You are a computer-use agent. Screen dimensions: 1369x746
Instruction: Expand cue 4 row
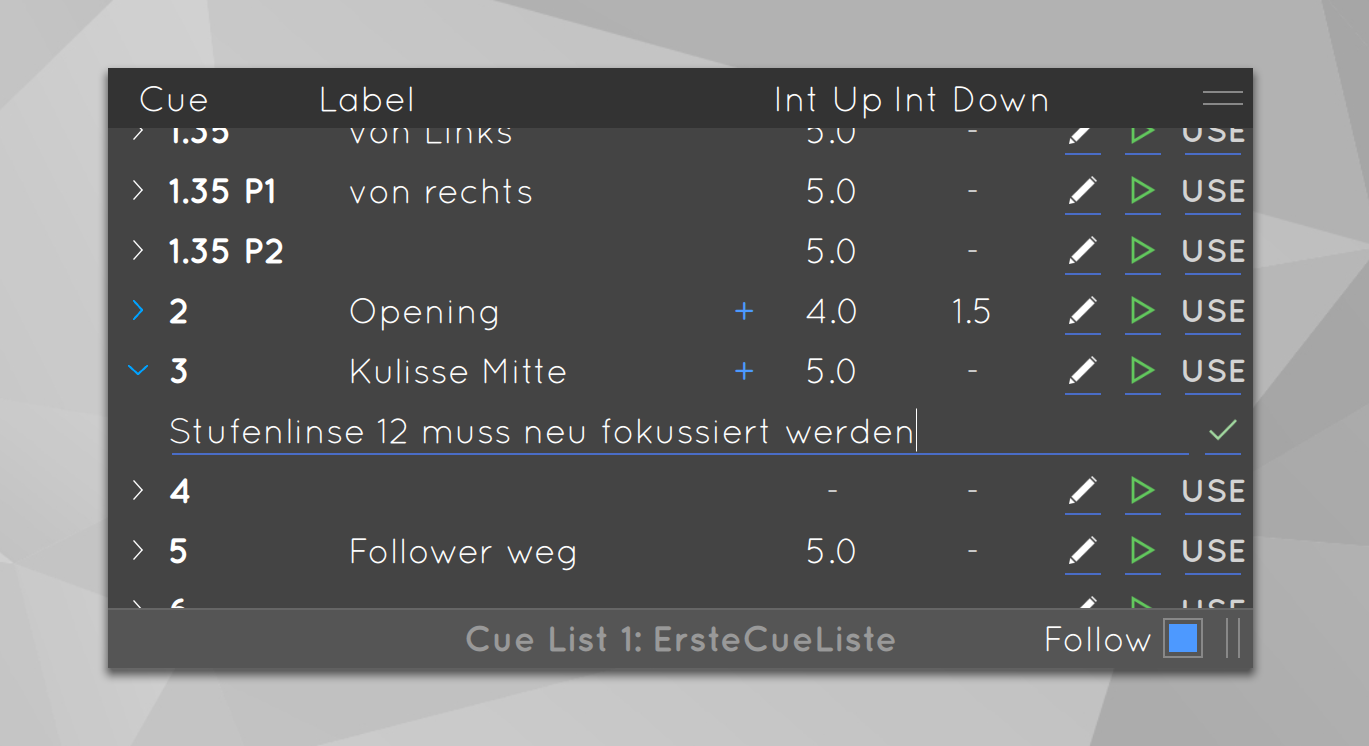coord(138,491)
